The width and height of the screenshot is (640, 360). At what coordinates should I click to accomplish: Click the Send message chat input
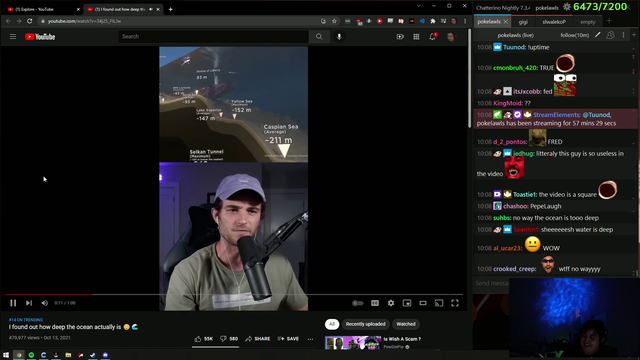(492, 283)
